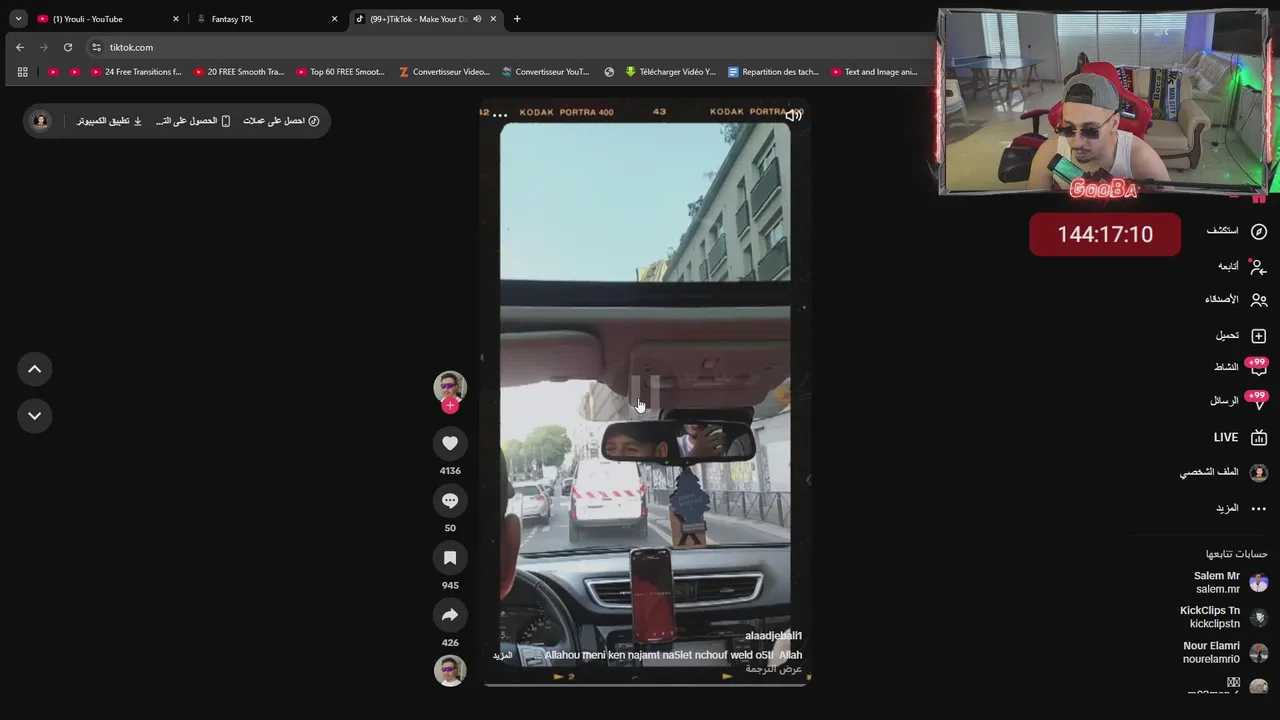Open Convertisseur YouT... bookmark
The width and height of the screenshot is (1280, 720).
point(546,72)
